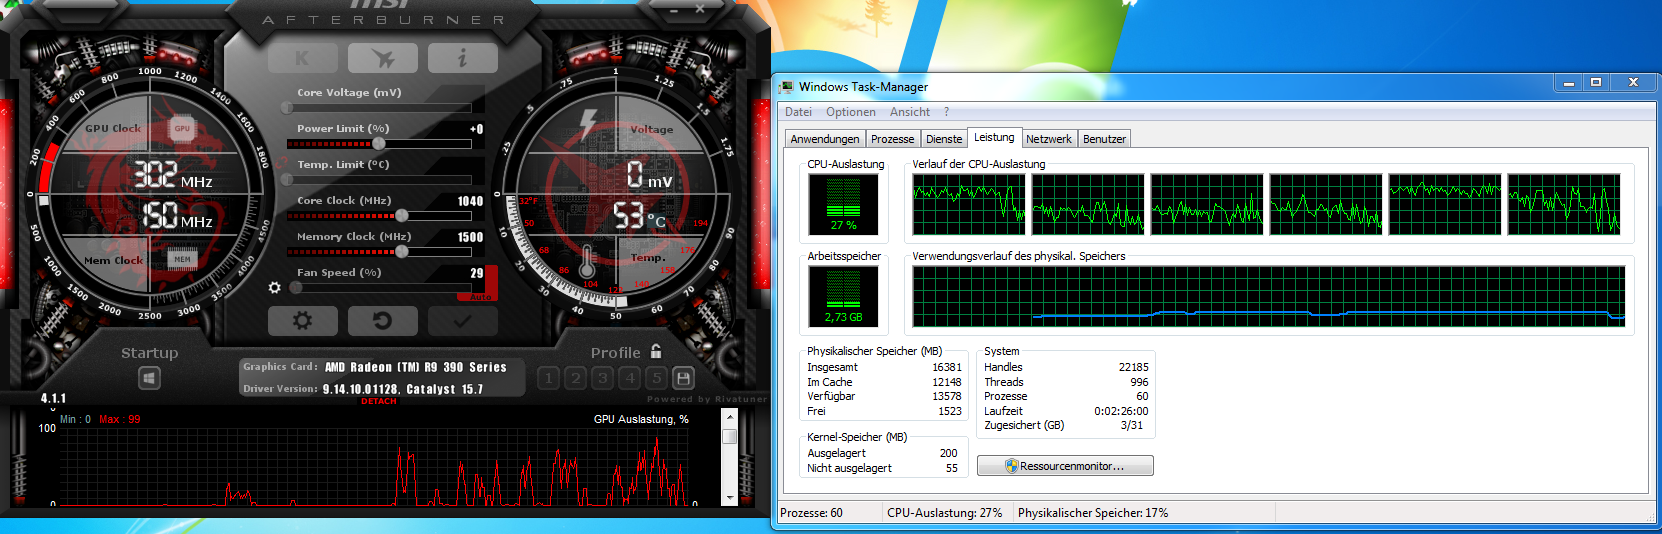This screenshot has height=534, width=1662.
Task: Click the red DETACH label
Action: pyautogui.click(x=379, y=401)
